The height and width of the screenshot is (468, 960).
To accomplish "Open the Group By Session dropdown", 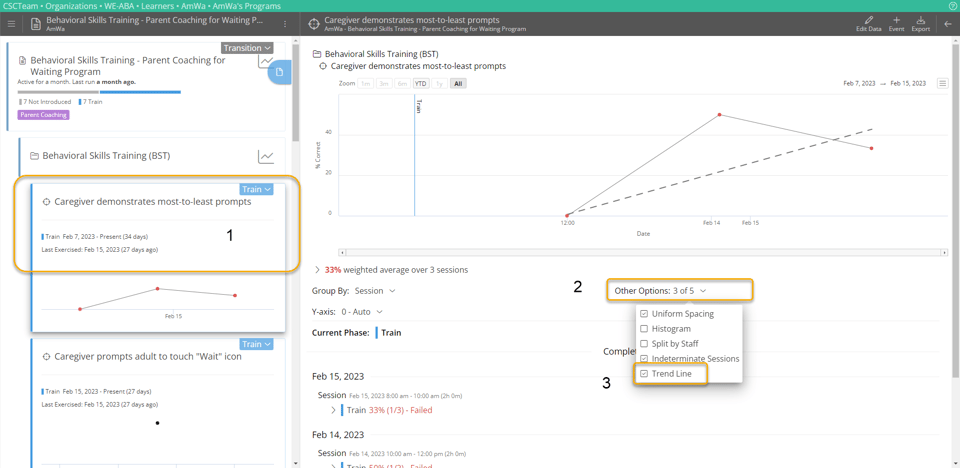I will click(375, 291).
